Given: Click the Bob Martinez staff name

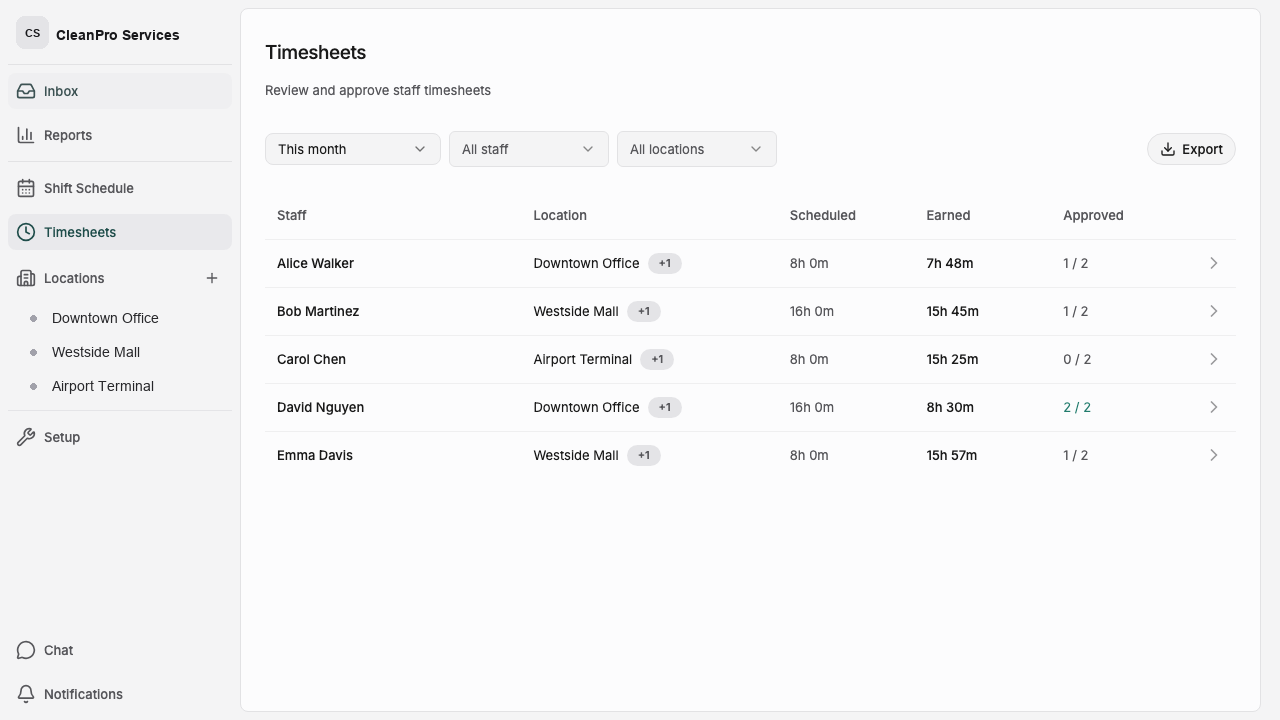Looking at the screenshot, I should pos(318,311).
